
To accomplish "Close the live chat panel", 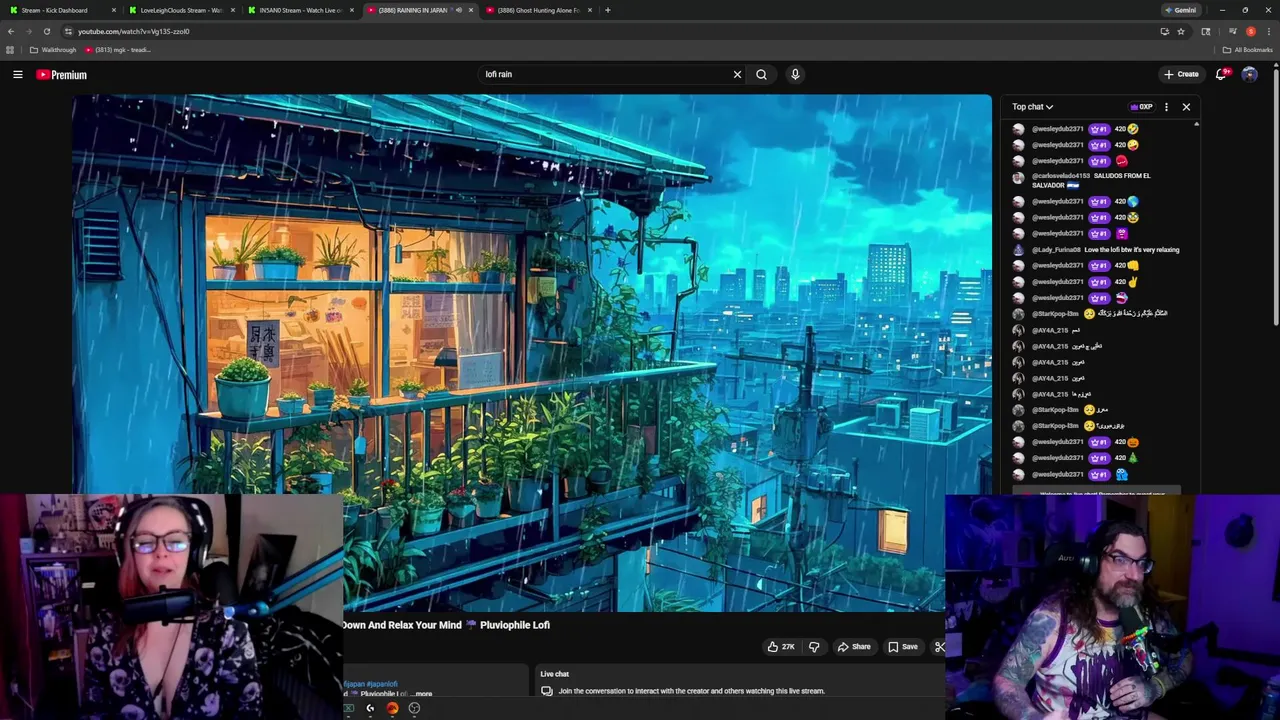I will (1186, 107).
